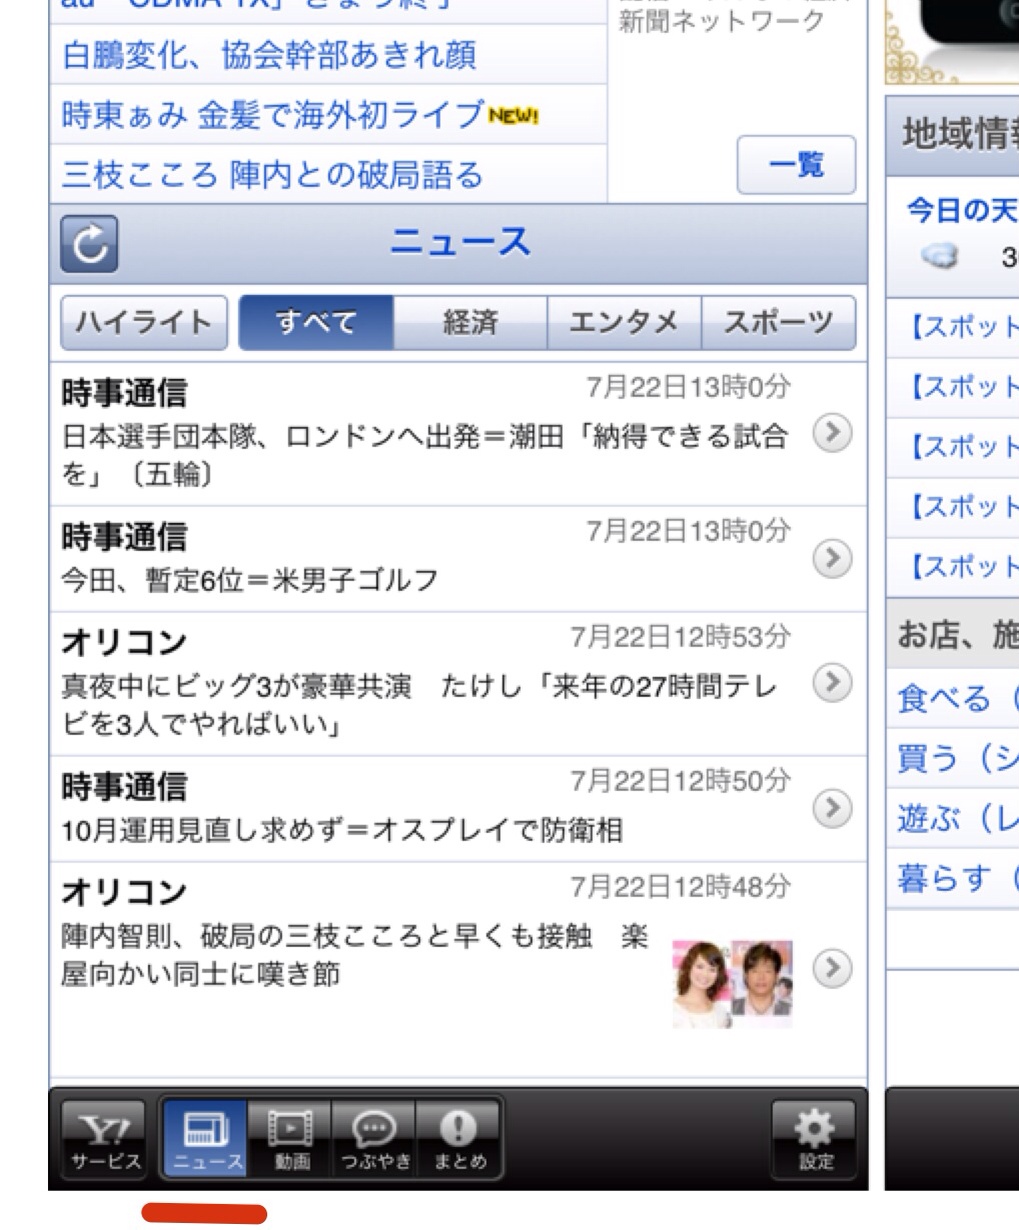Open headline 今田、暫定6位=米男子ゴルフ
Screen dimensions: 1019x1230
point(250,581)
